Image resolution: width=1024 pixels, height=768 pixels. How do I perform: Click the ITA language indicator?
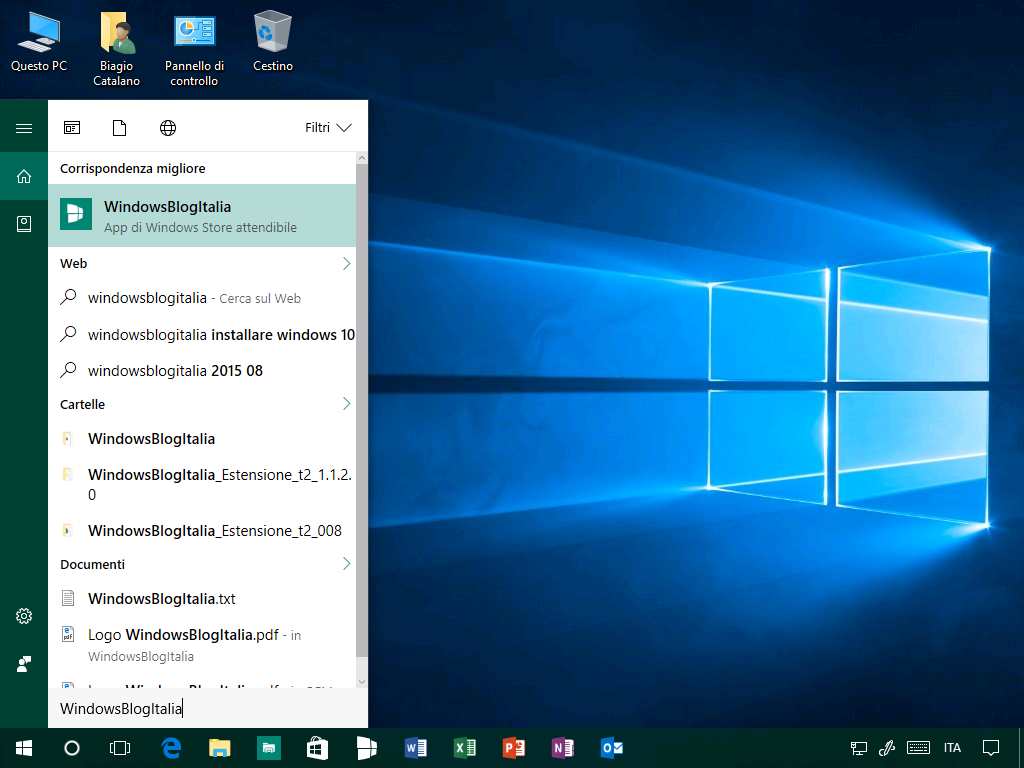tap(952, 748)
